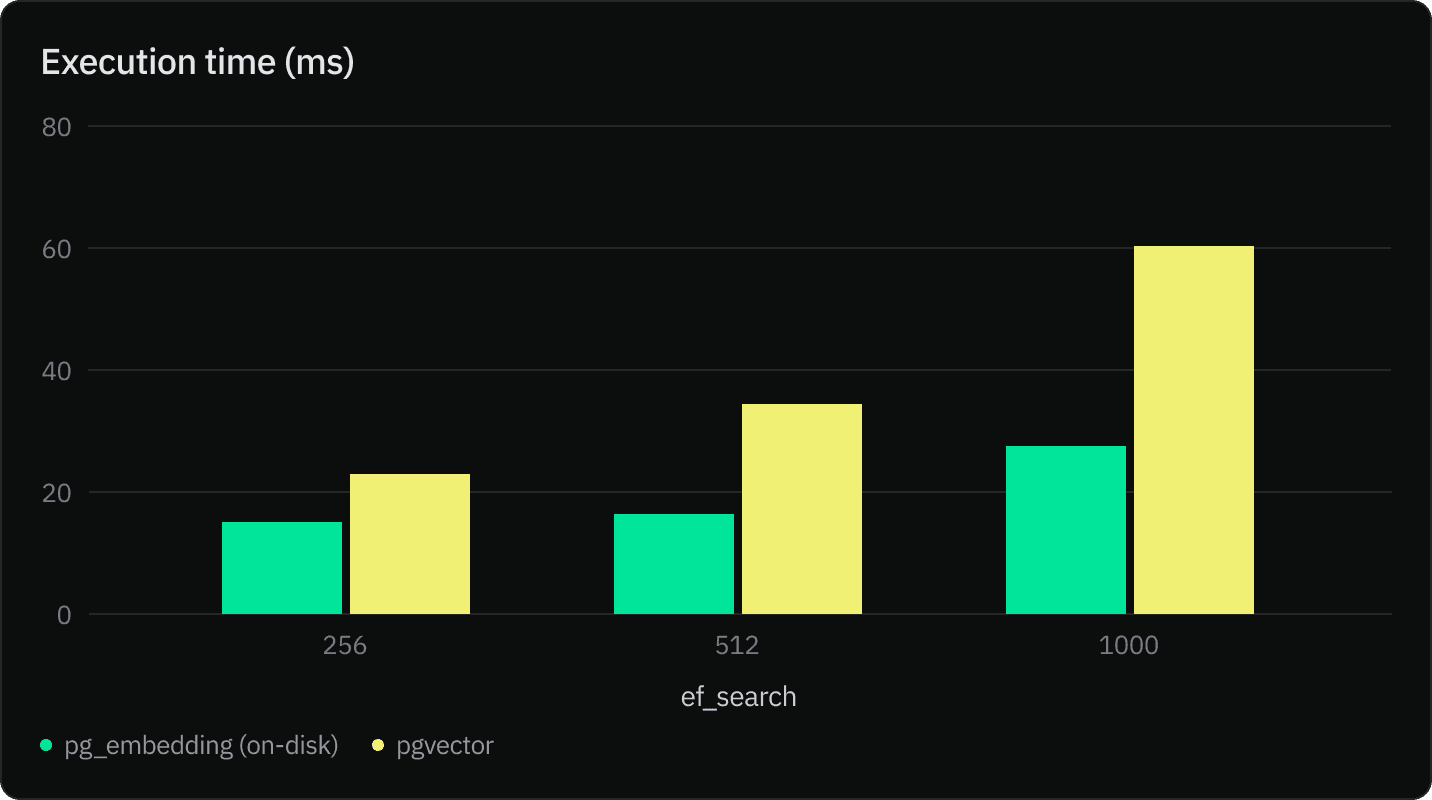The width and height of the screenshot is (1432, 800).
Task: Pick the green bar at ef_search 1000
Action: [1066, 530]
